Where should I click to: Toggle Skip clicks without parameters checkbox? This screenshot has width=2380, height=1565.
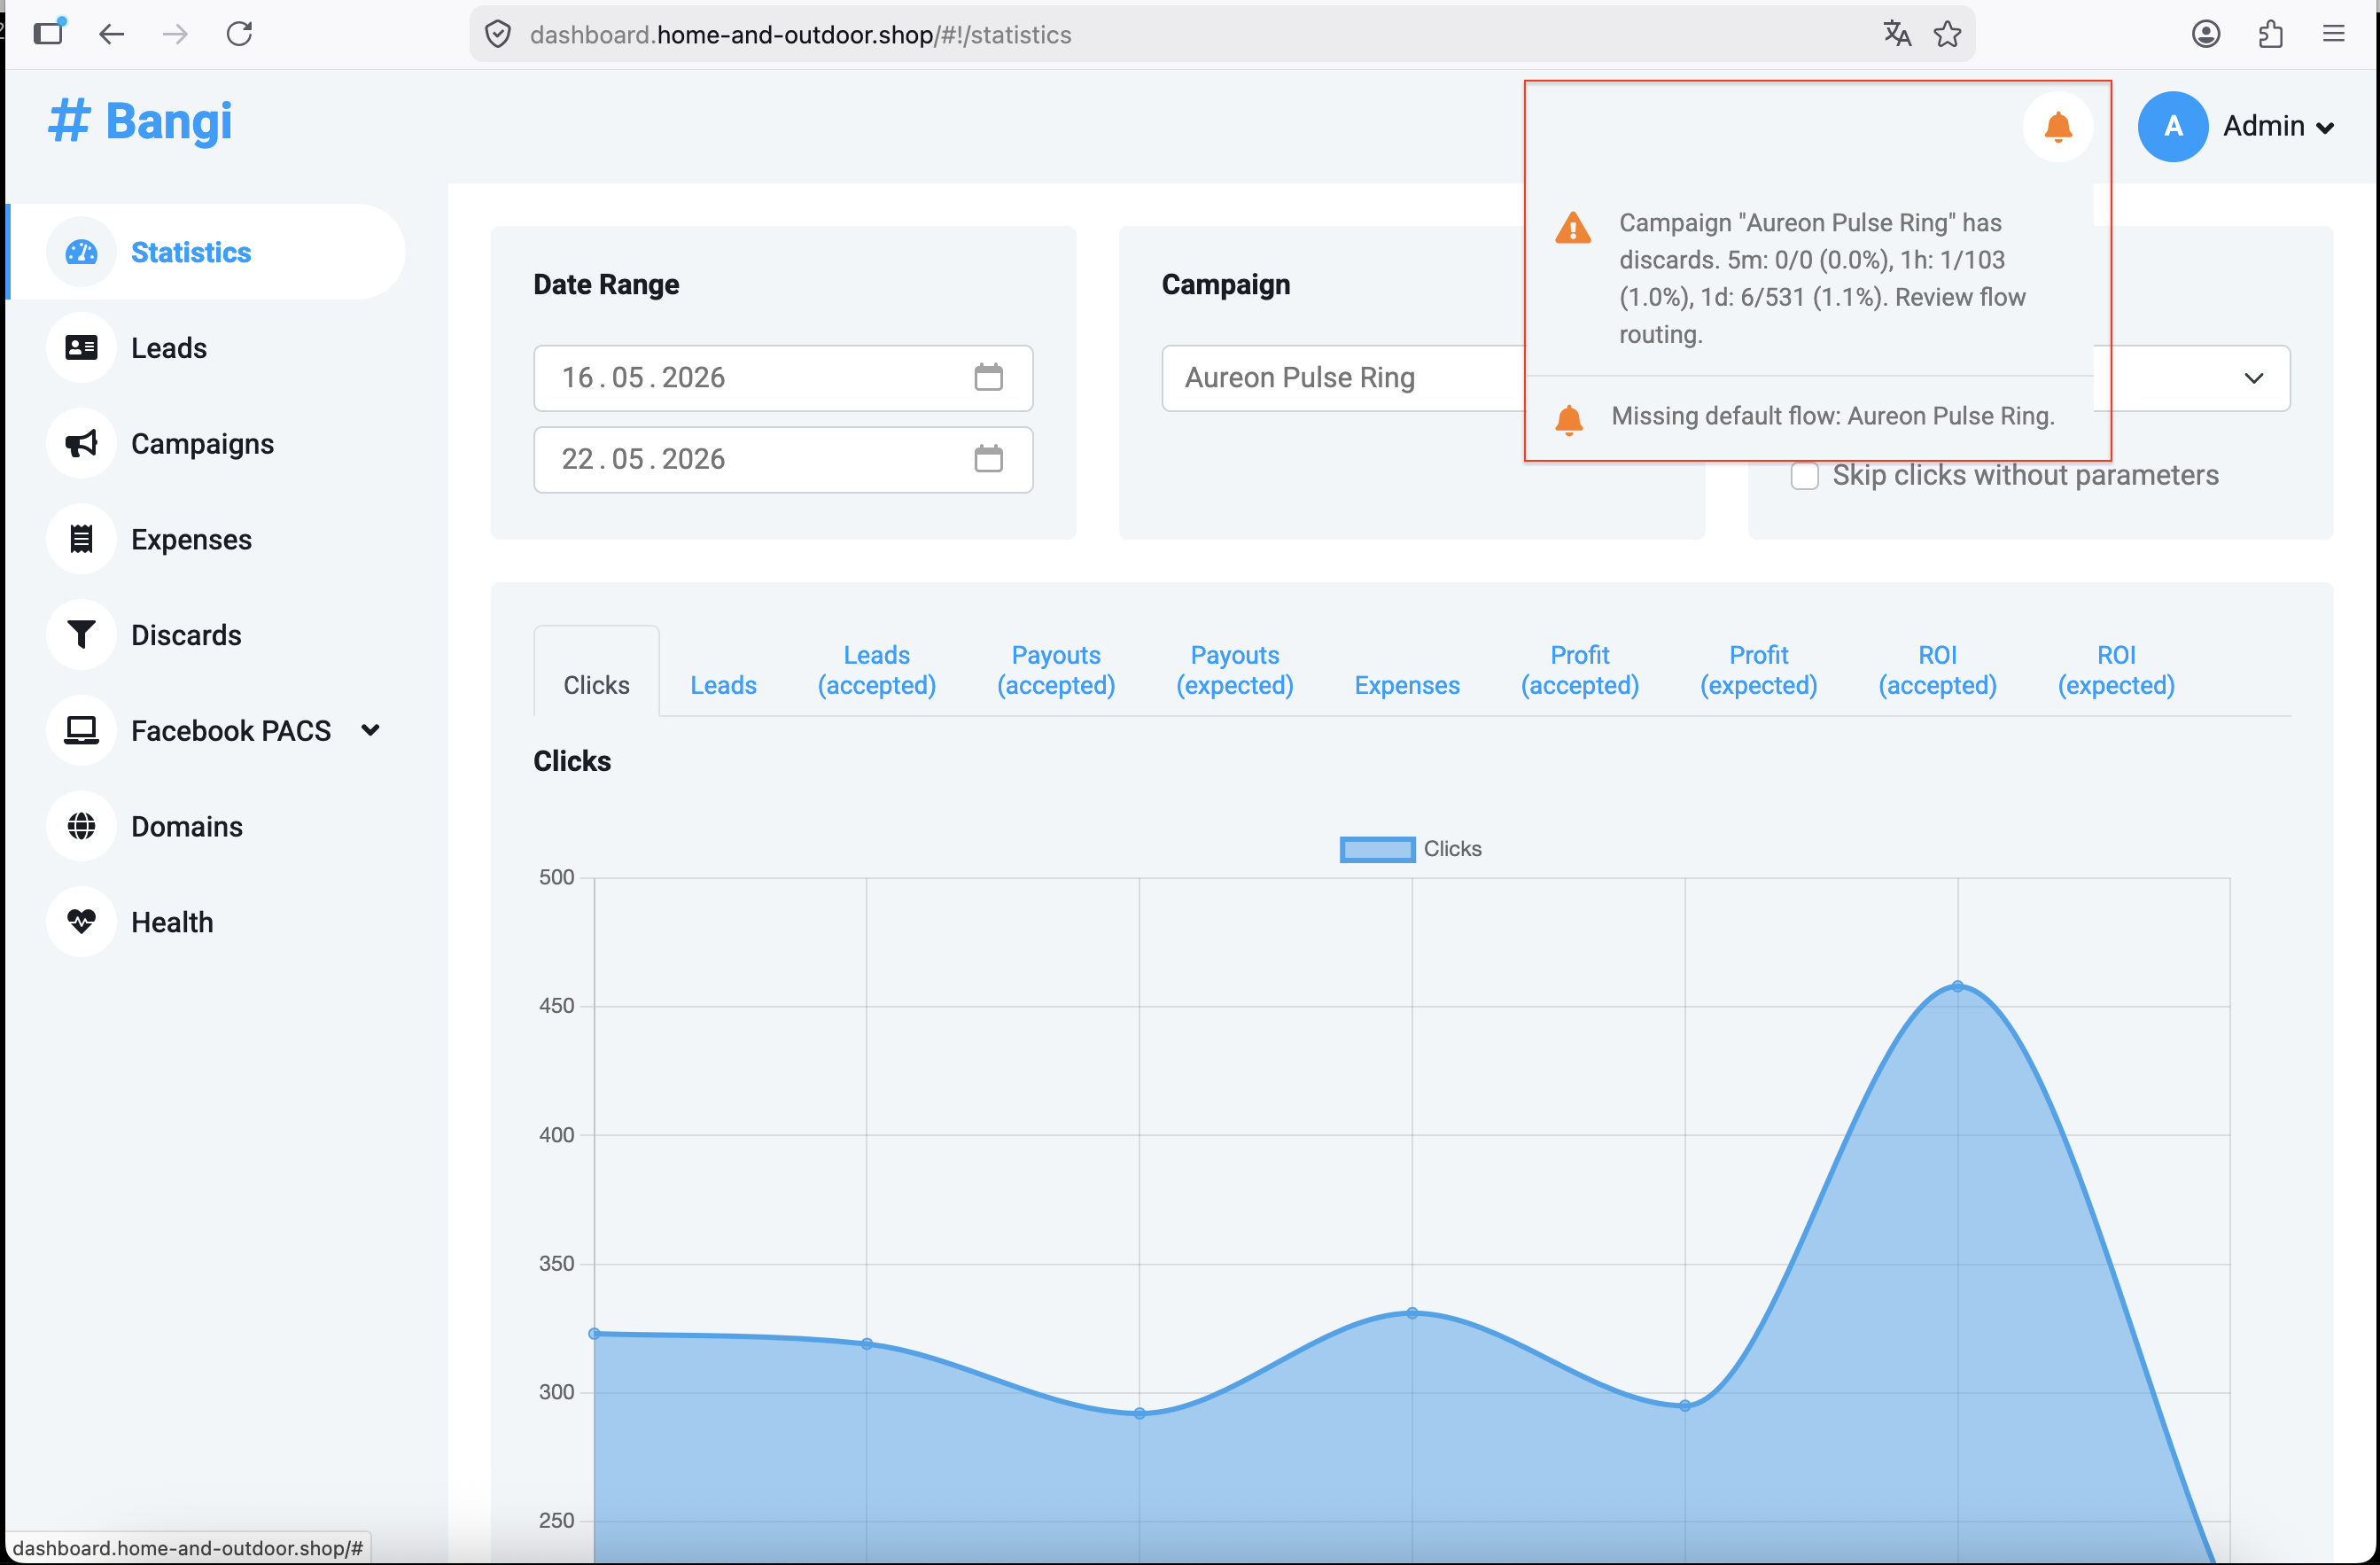(1805, 476)
